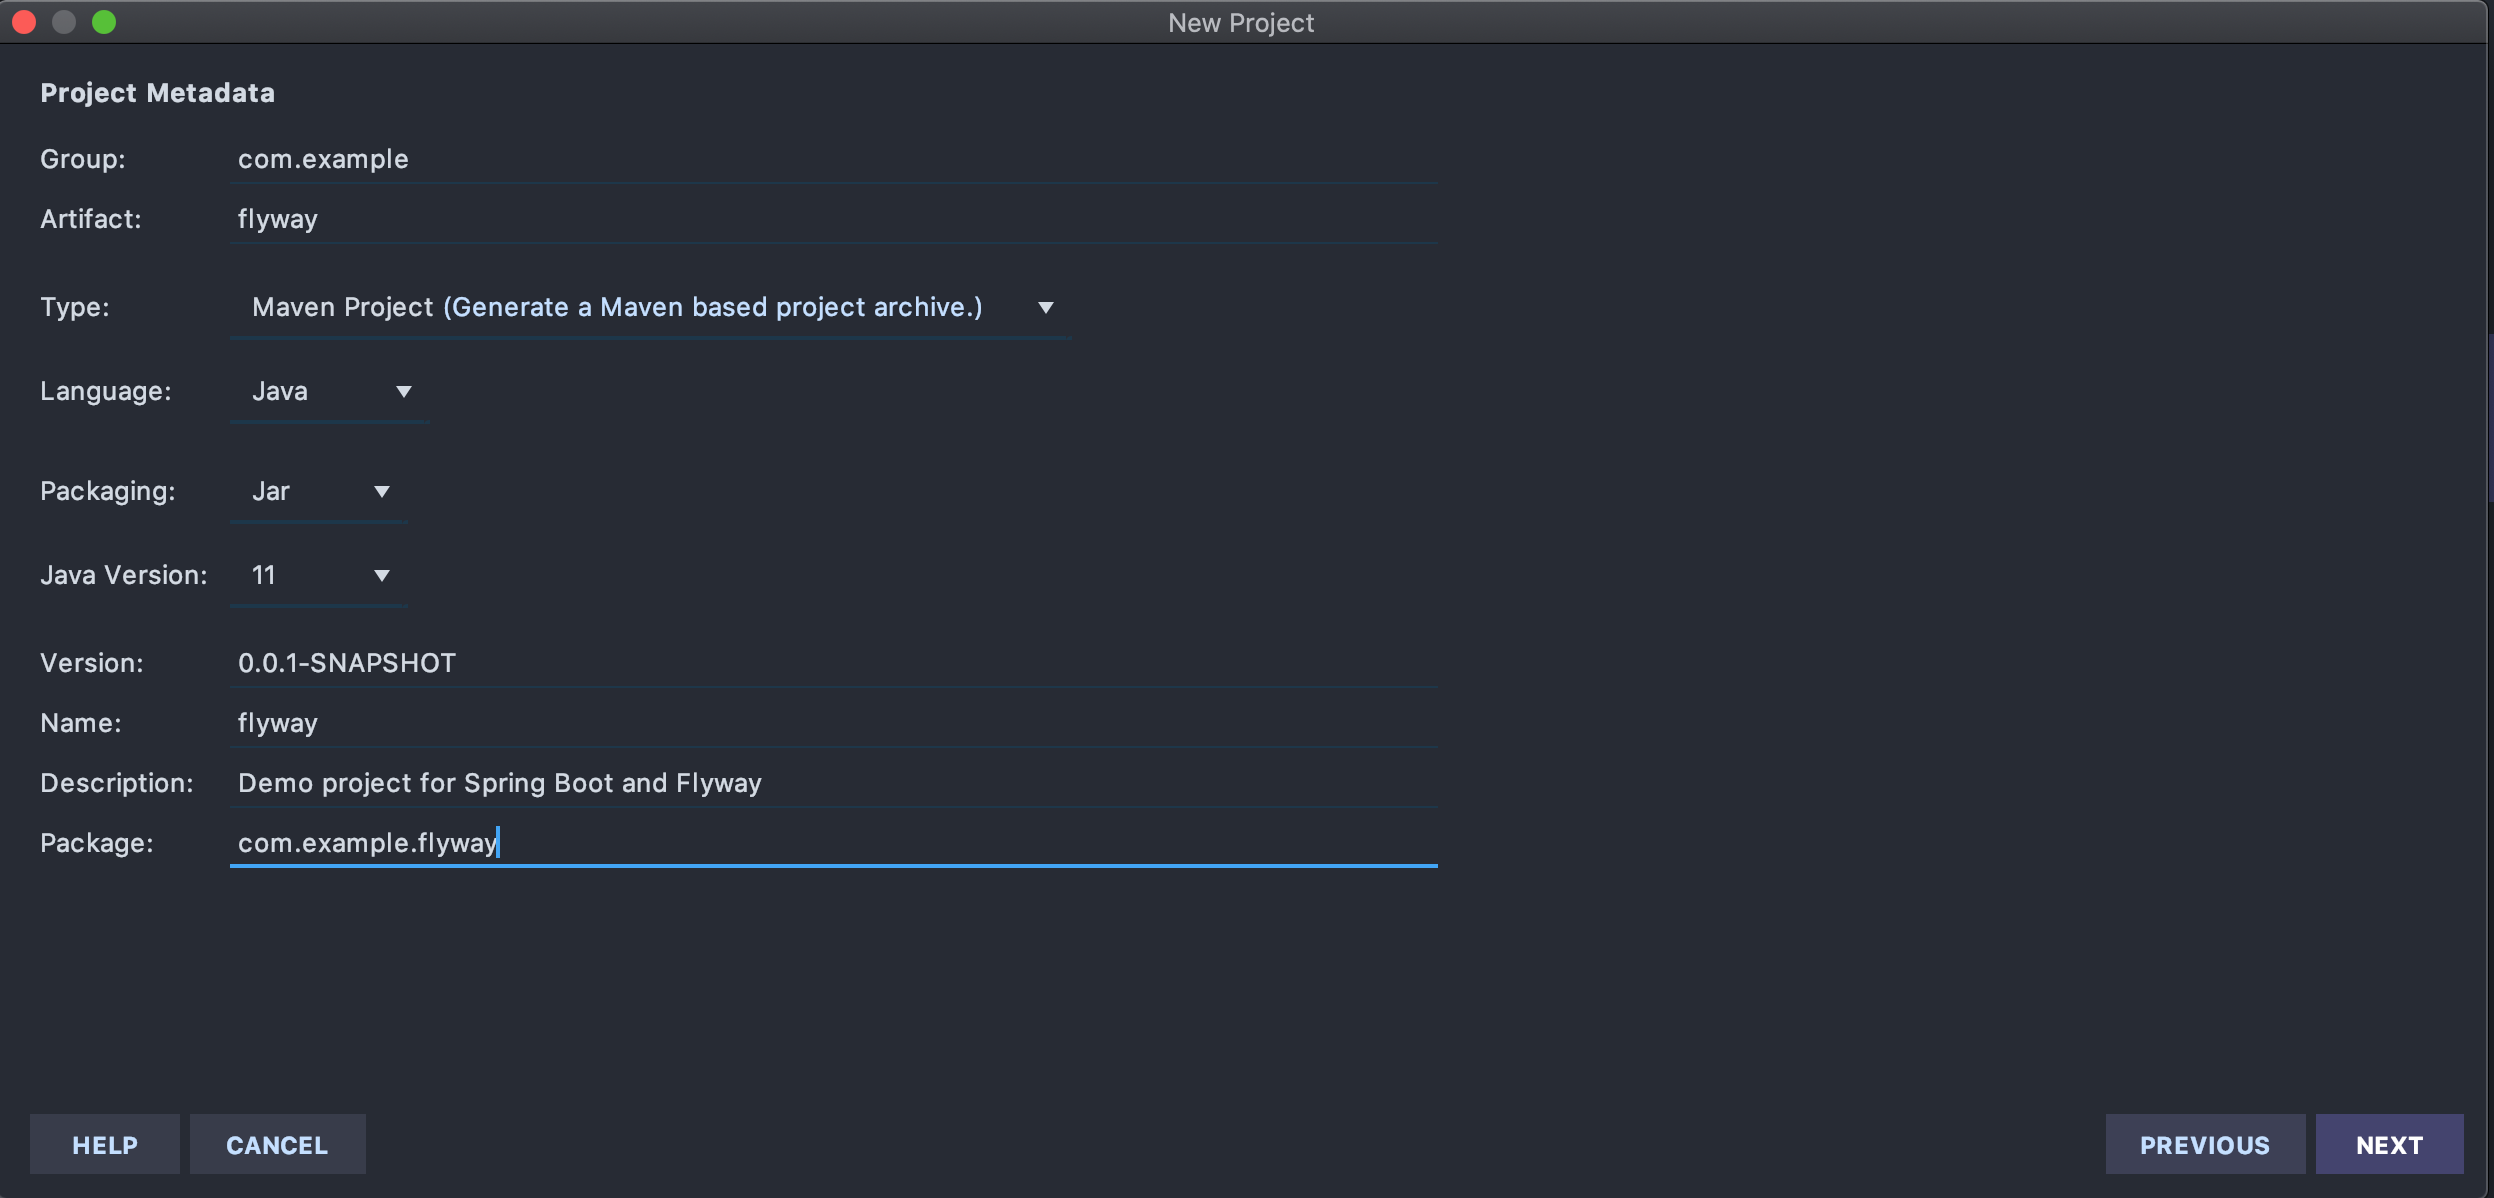Click the Java Version label

124,575
